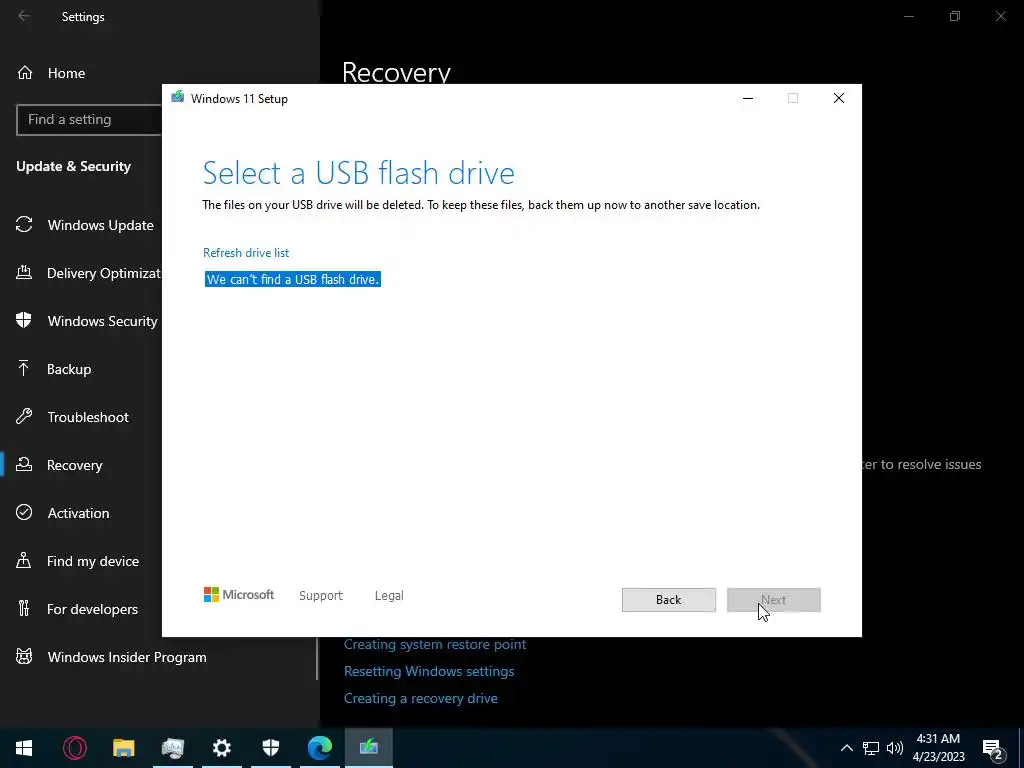Open Windows Security in Settings sidebar
This screenshot has height=768, width=1024.
click(102, 321)
